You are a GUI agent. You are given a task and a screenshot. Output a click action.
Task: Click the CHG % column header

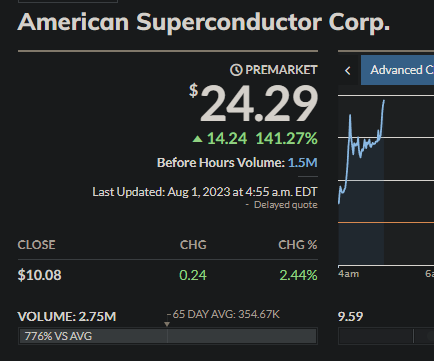tap(298, 245)
